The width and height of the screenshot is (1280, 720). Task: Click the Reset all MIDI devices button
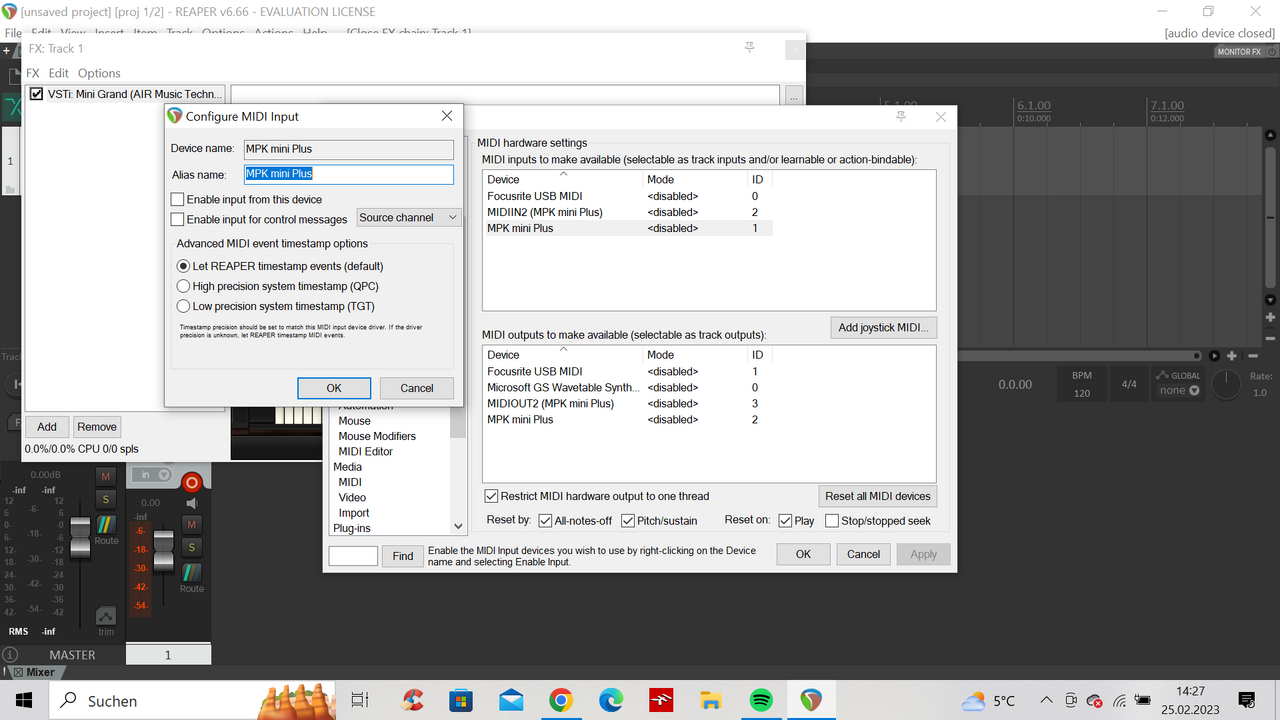point(877,496)
